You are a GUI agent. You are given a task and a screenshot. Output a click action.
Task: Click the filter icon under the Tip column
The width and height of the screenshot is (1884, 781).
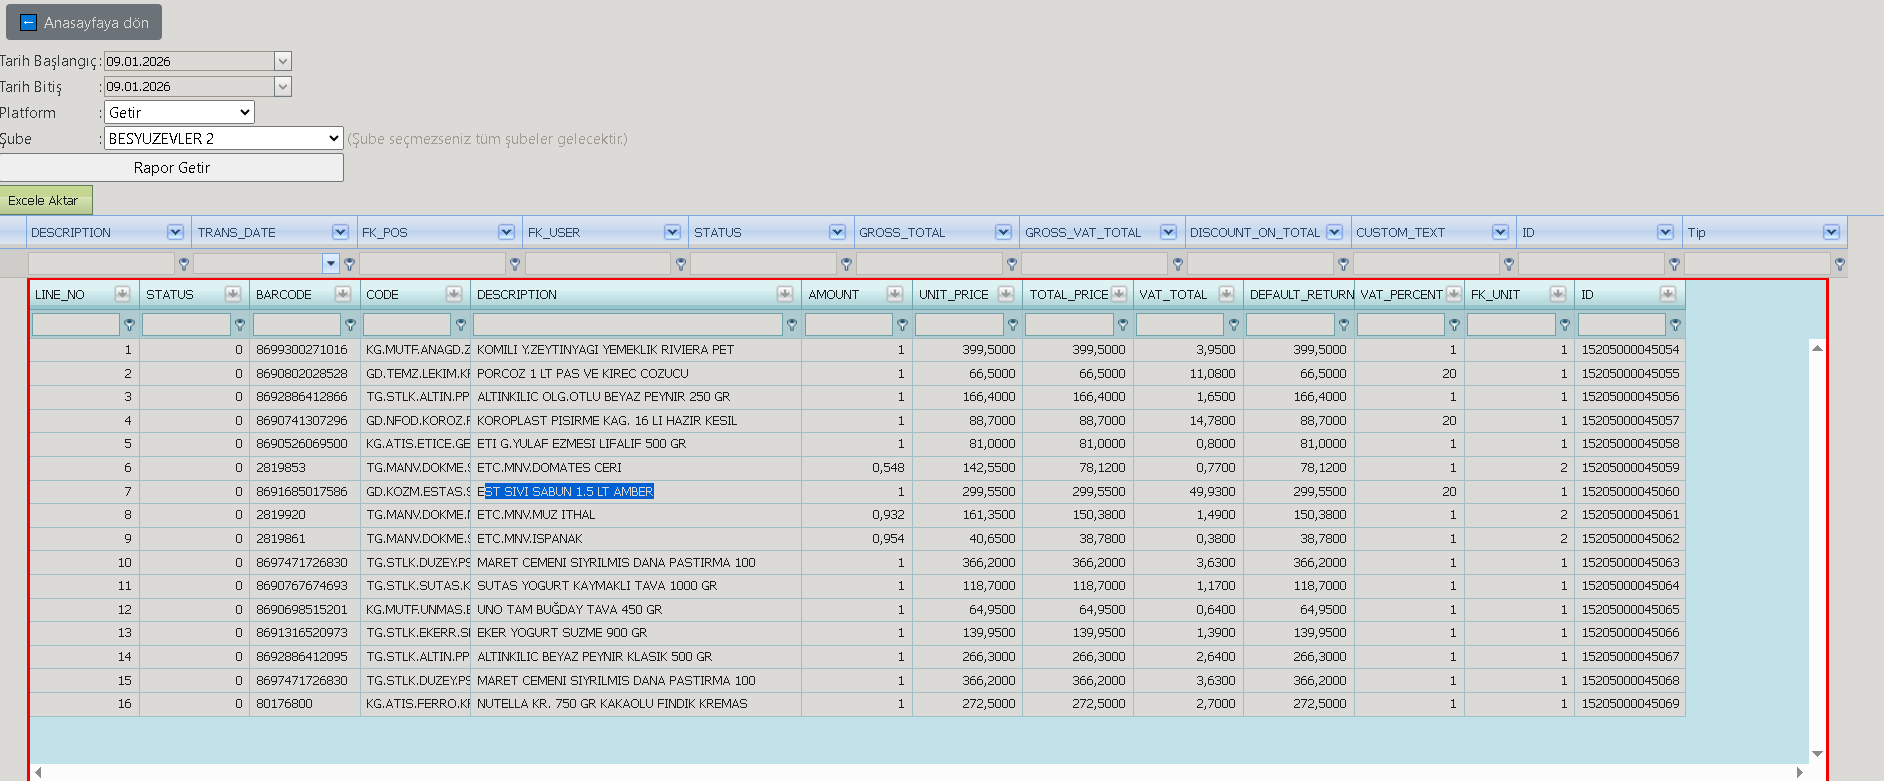click(x=1840, y=264)
